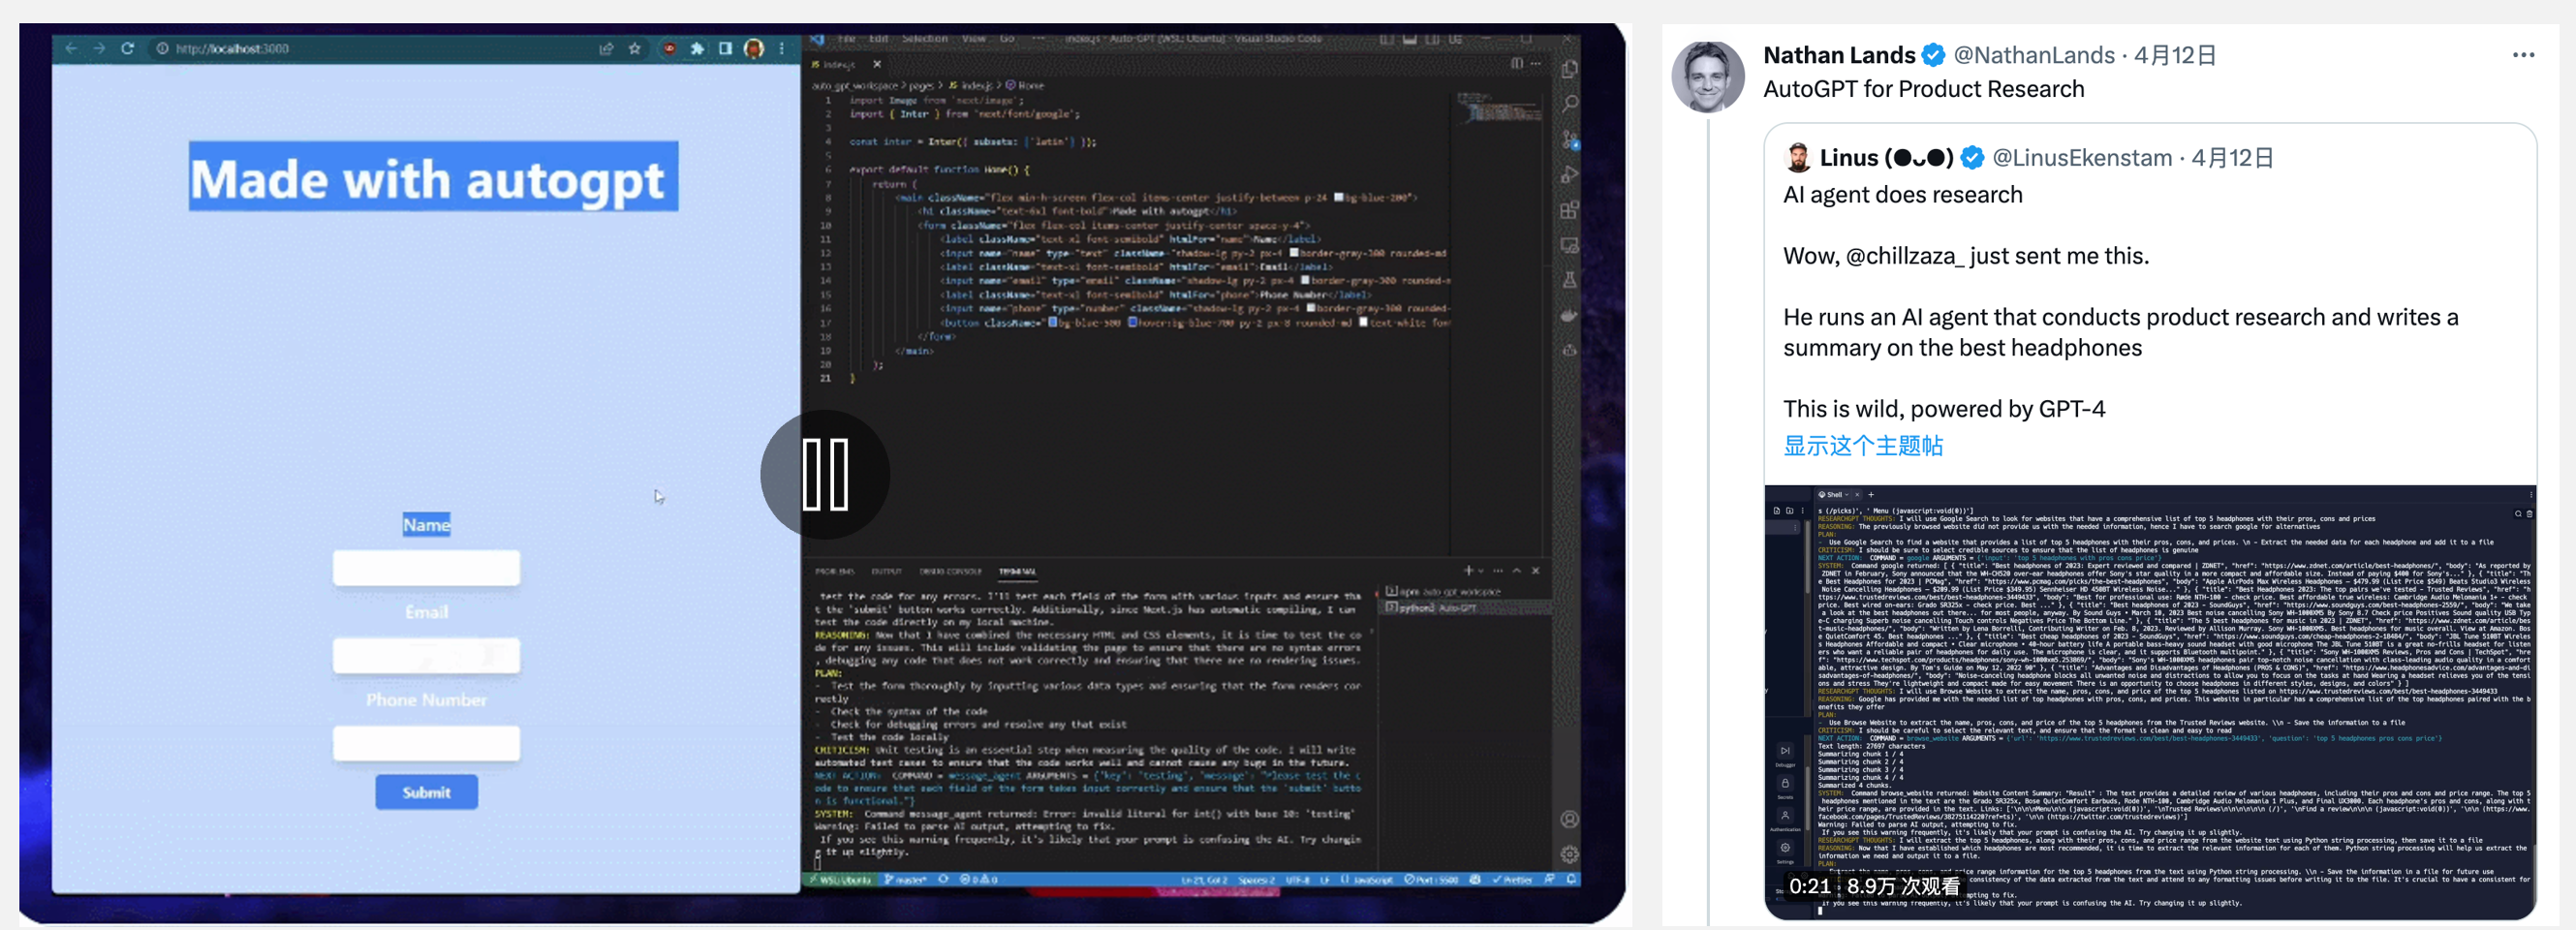Close the terminal panel

coord(1536,571)
